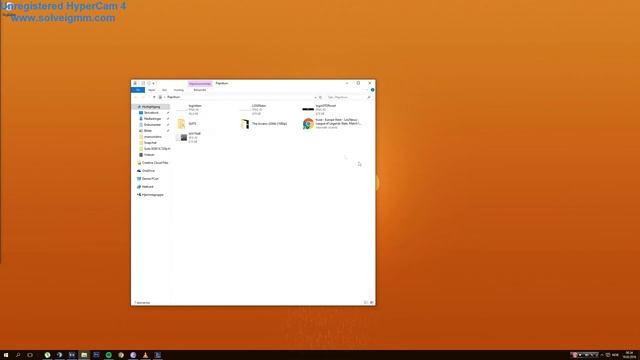This screenshot has height=360, width=640.
Task: Open Nedlastinger in the navigation pane
Action: [152, 119]
